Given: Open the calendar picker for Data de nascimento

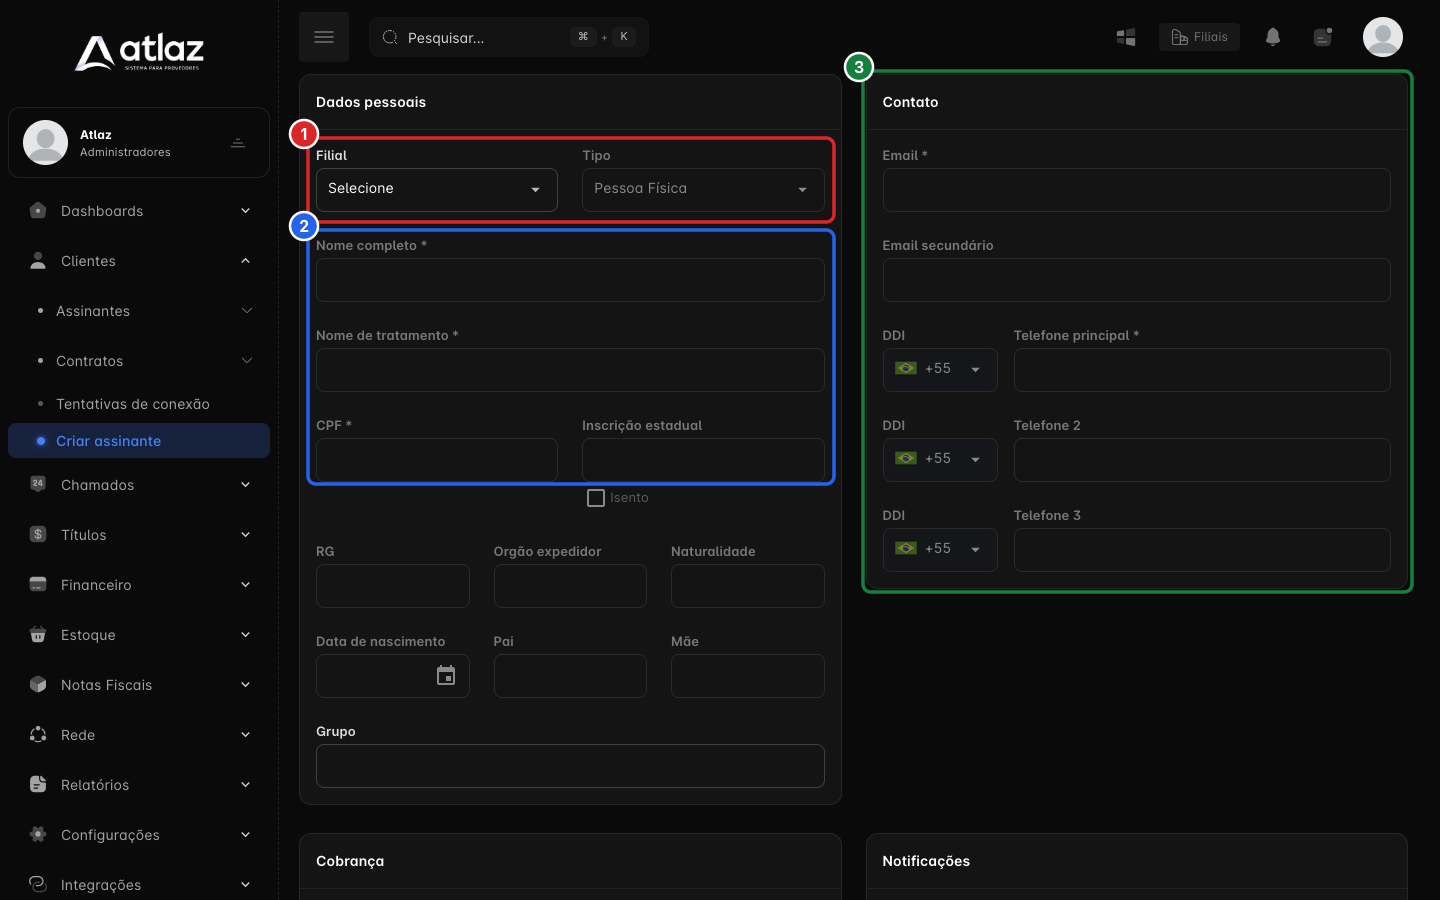Looking at the screenshot, I should point(446,676).
